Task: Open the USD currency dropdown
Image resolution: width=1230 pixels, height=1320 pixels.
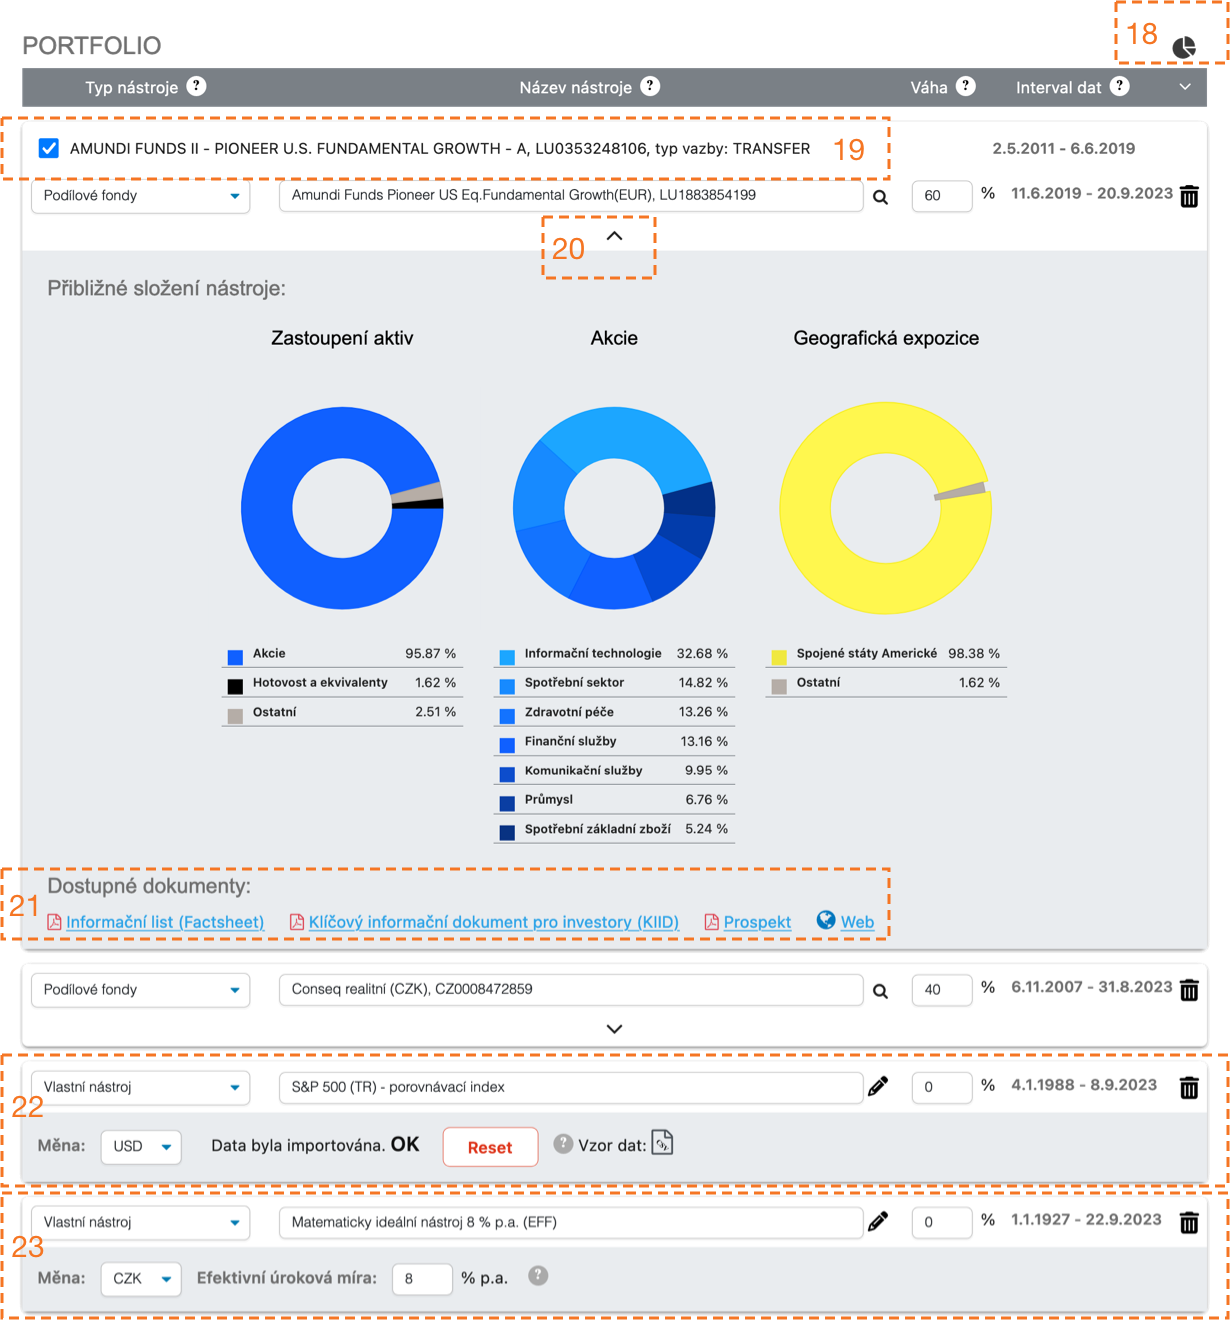Action: pos(141,1146)
